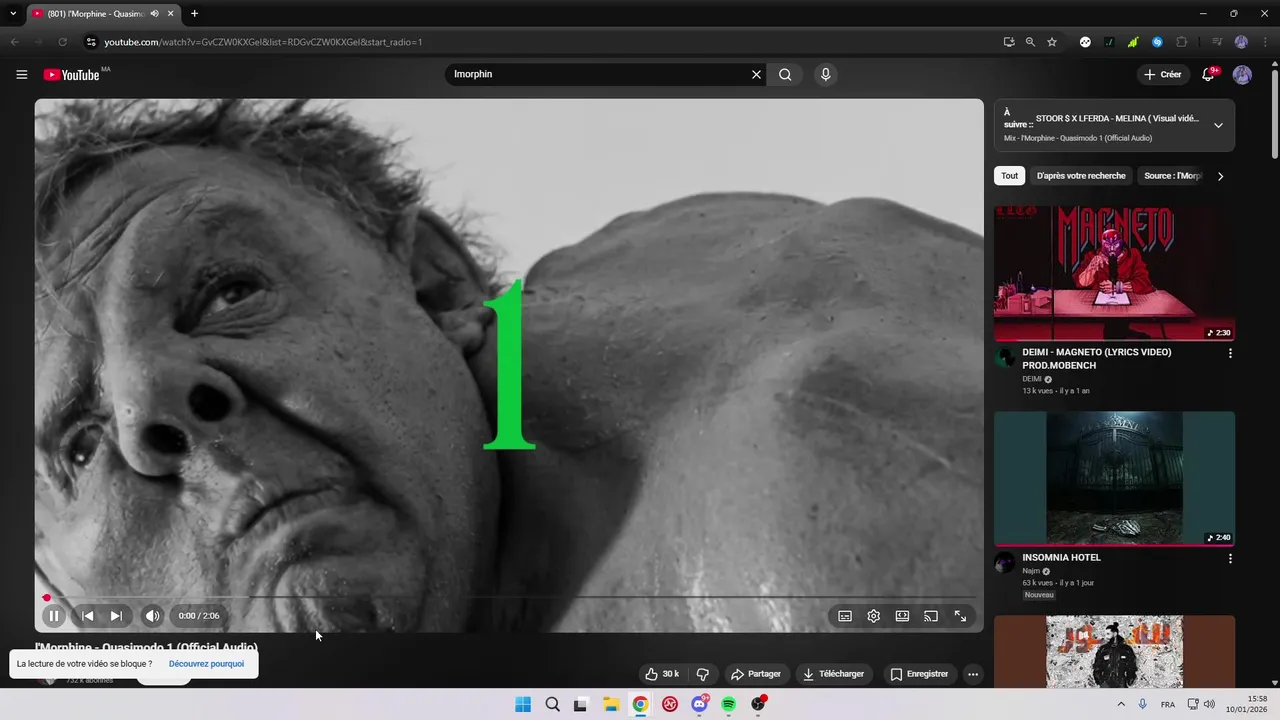Image resolution: width=1280 pixels, height=720 pixels.
Task: Open Chrome media controls icon
Action: [x=1217, y=42]
